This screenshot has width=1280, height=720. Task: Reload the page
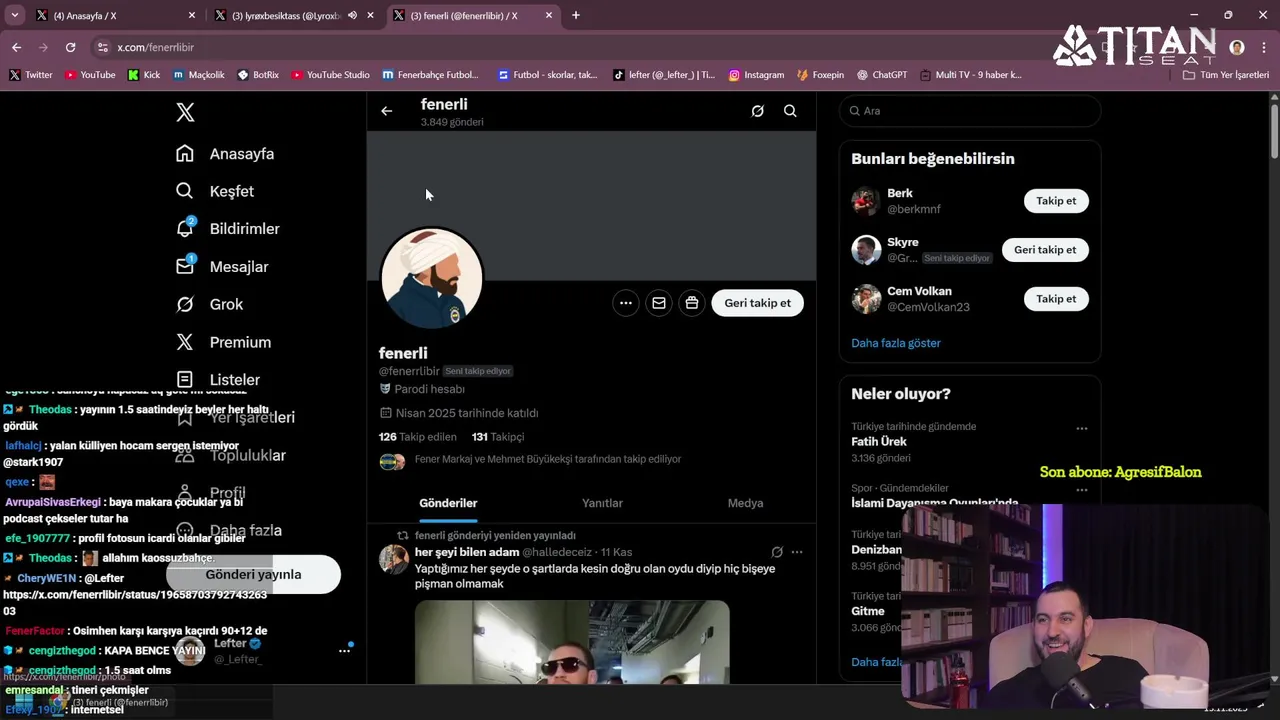click(x=70, y=47)
